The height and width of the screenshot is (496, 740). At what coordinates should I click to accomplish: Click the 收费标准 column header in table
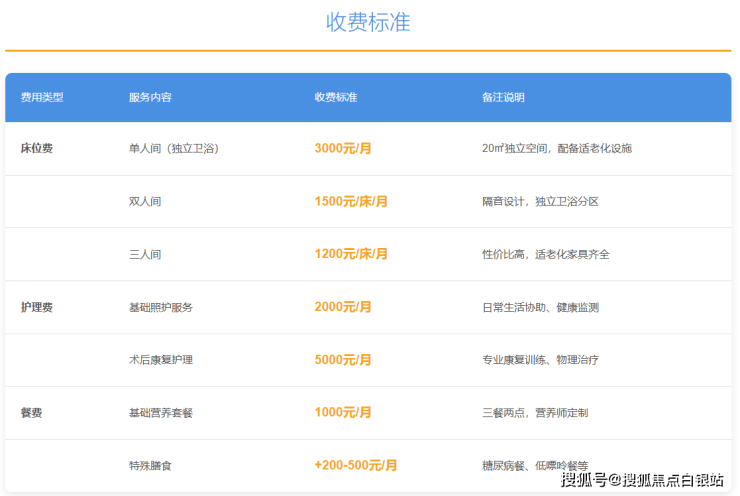click(336, 97)
